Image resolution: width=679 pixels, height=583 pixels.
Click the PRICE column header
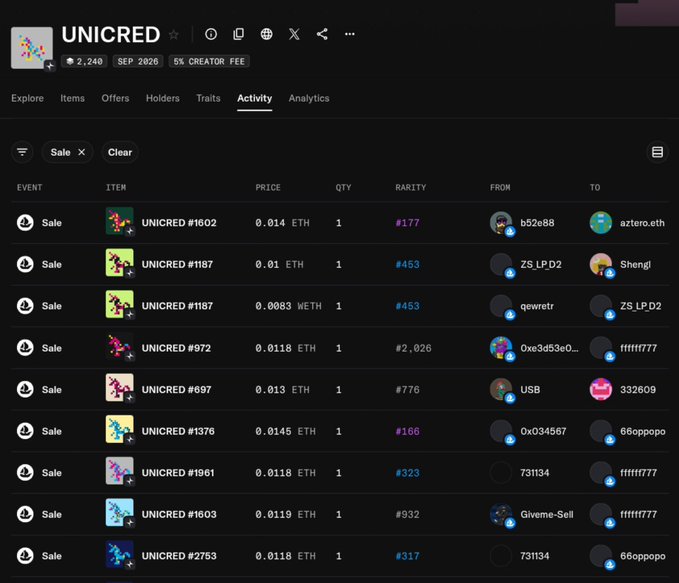pos(268,188)
